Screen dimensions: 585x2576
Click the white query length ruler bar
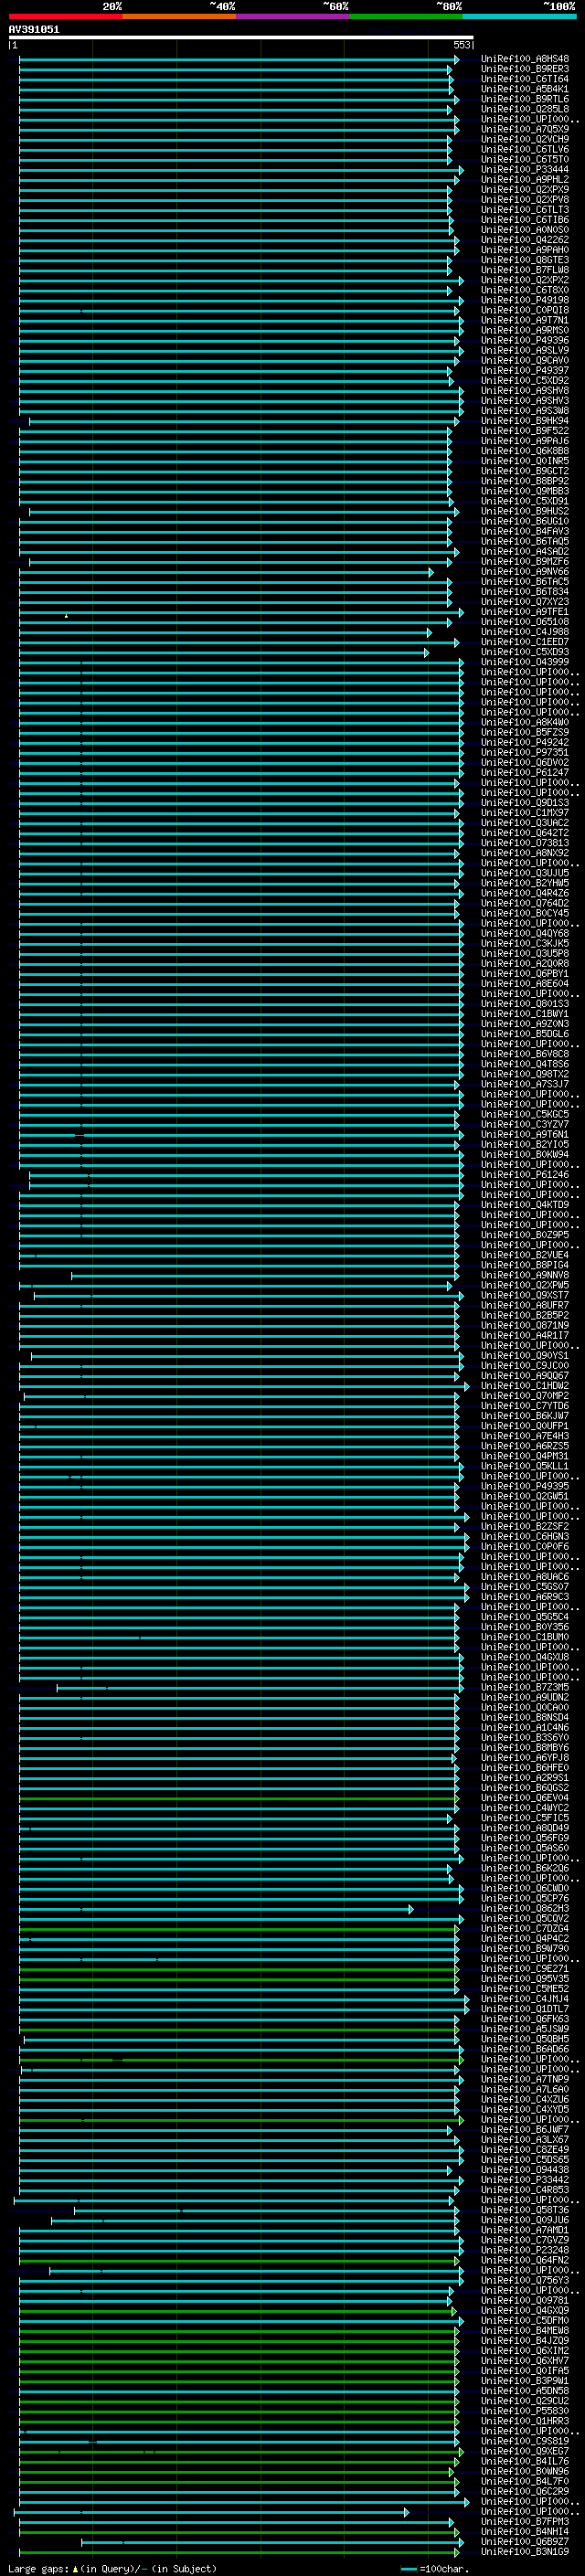click(241, 38)
